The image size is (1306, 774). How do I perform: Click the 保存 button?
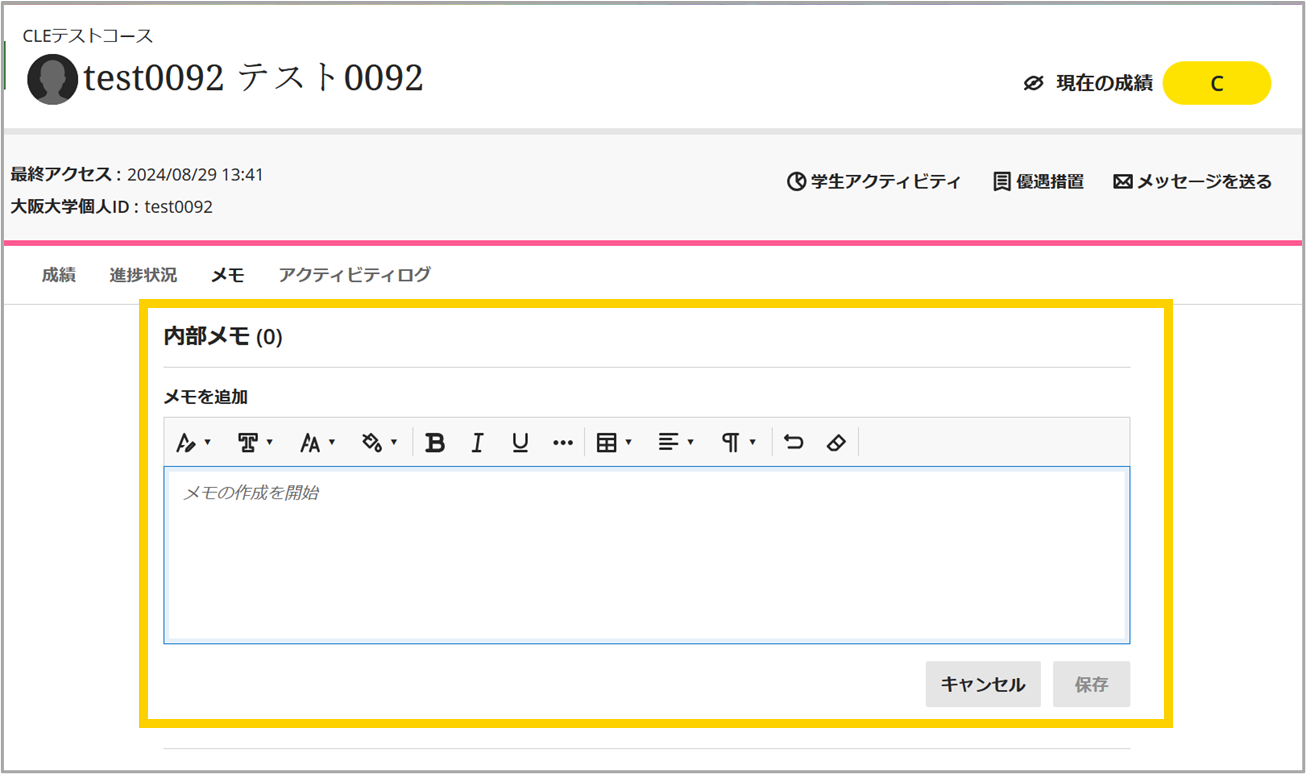1092,684
